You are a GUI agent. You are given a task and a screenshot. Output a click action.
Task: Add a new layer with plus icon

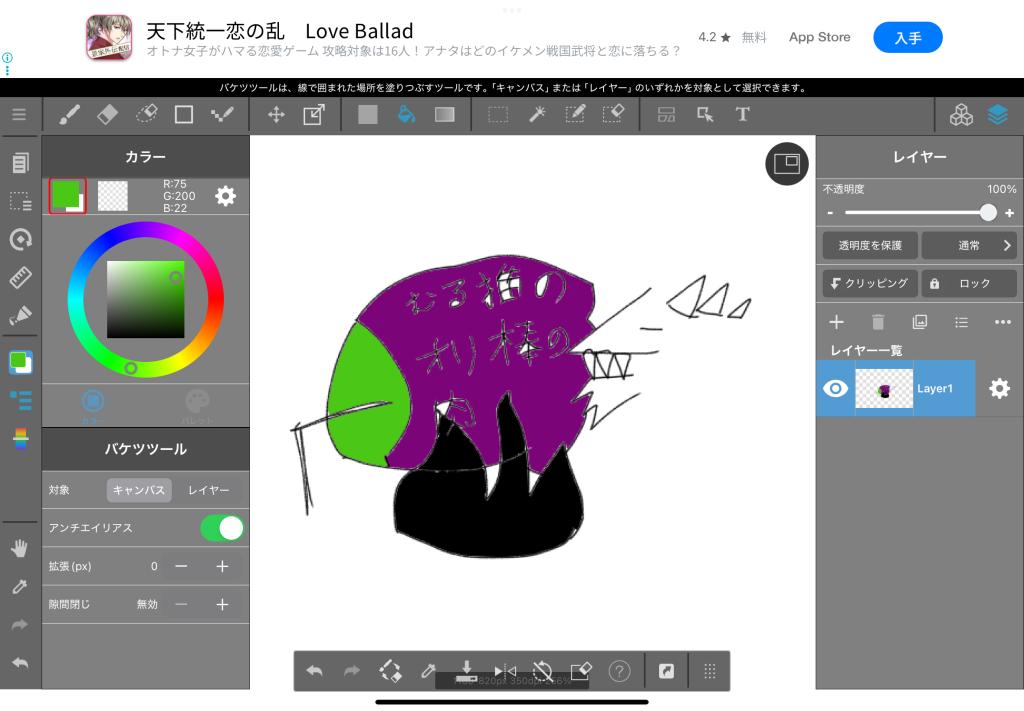click(837, 322)
